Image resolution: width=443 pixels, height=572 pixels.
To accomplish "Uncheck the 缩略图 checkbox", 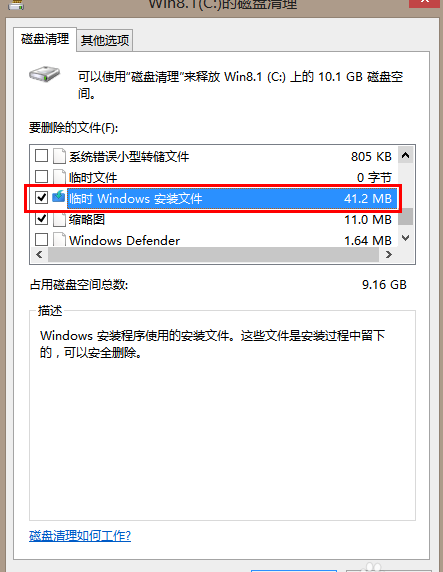I will pos(41,219).
